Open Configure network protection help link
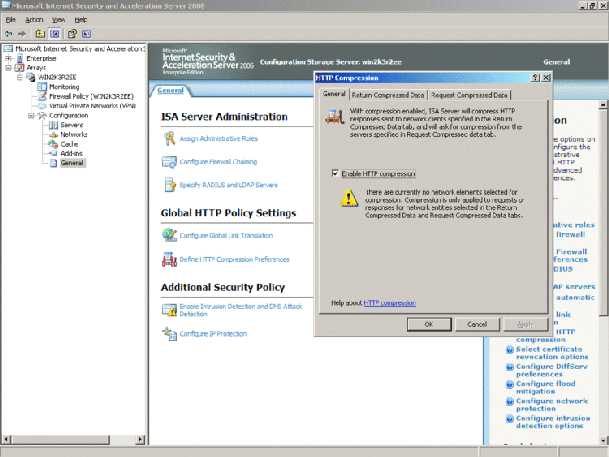Image resolution: width=609 pixels, height=457 pixels. (552, 405)
